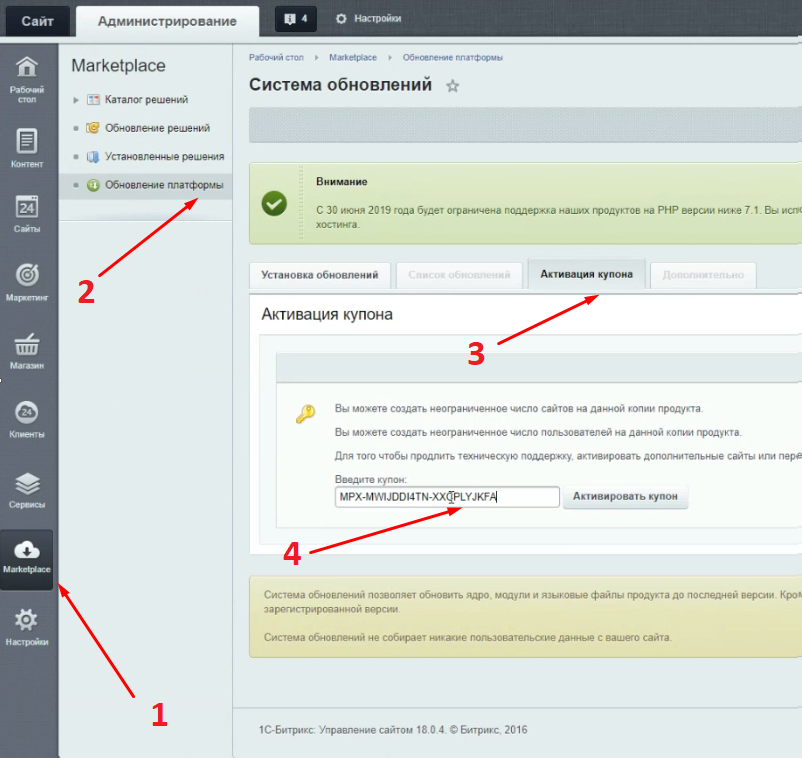The image size is (802, 758).
Task: Open Каталог решений in left menu
Action: pyautogui.click(x=146, y=99)
